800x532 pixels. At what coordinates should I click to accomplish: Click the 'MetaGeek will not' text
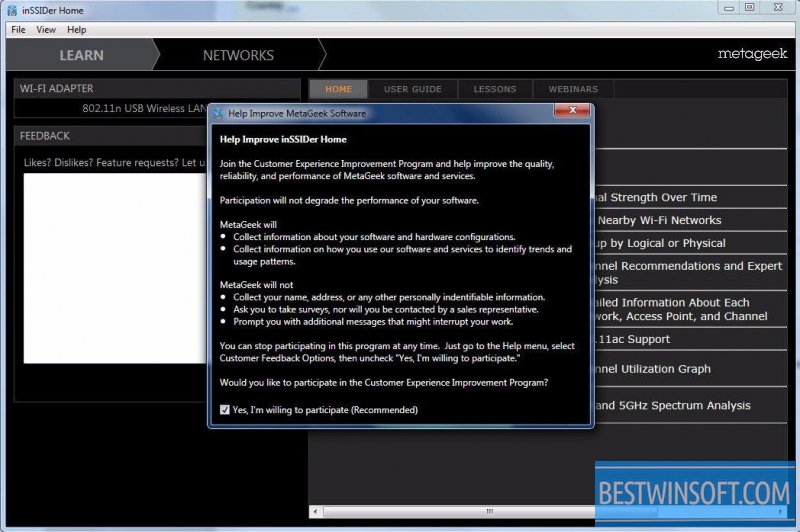click(256, 285)
